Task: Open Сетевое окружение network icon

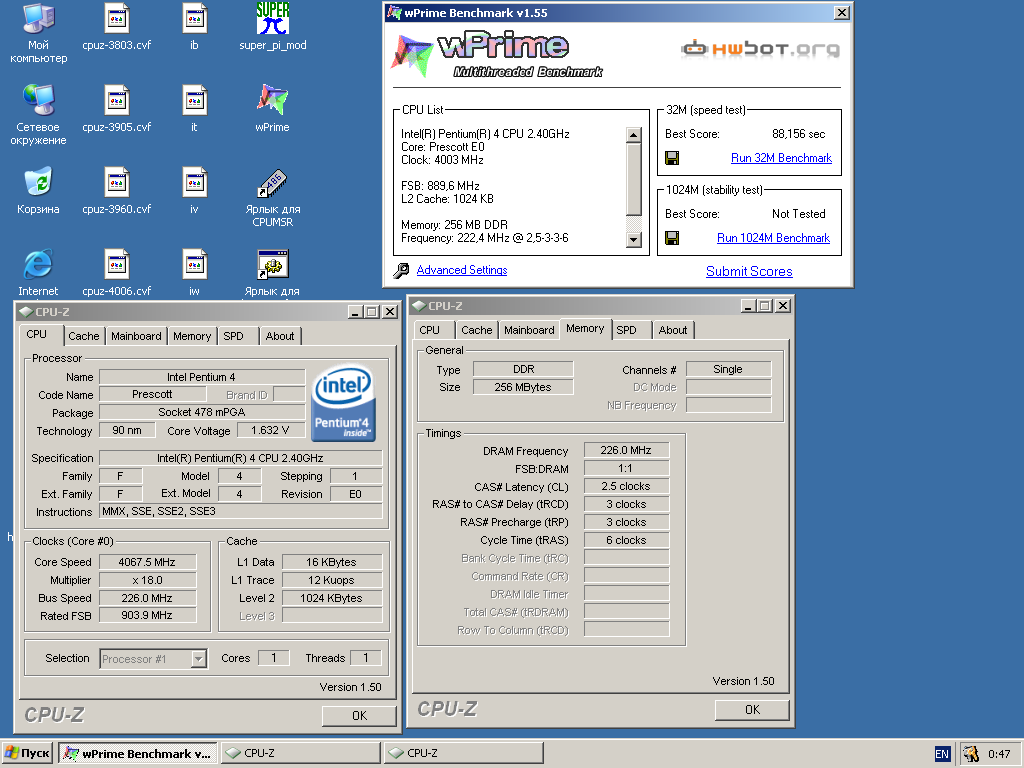Action: 38,115
